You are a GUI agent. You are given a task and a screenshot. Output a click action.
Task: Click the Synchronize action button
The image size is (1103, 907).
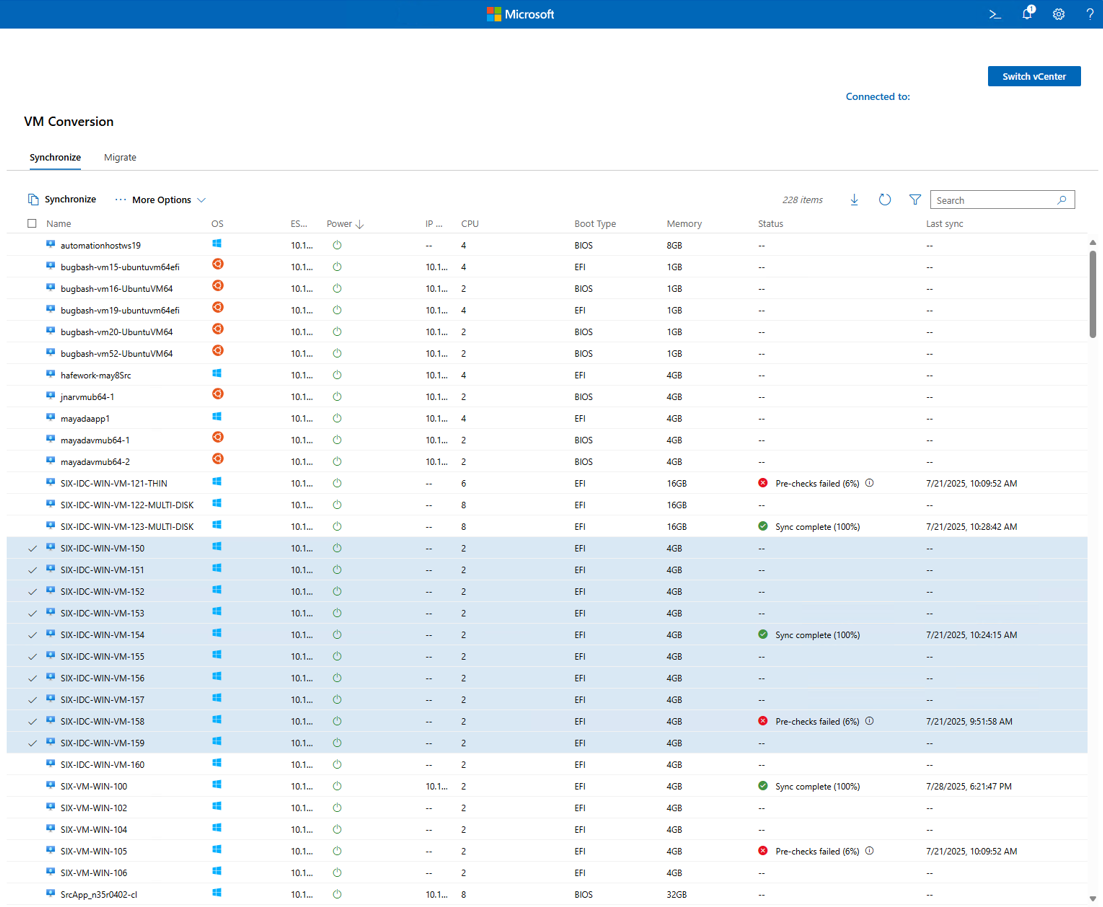[62, 200]
